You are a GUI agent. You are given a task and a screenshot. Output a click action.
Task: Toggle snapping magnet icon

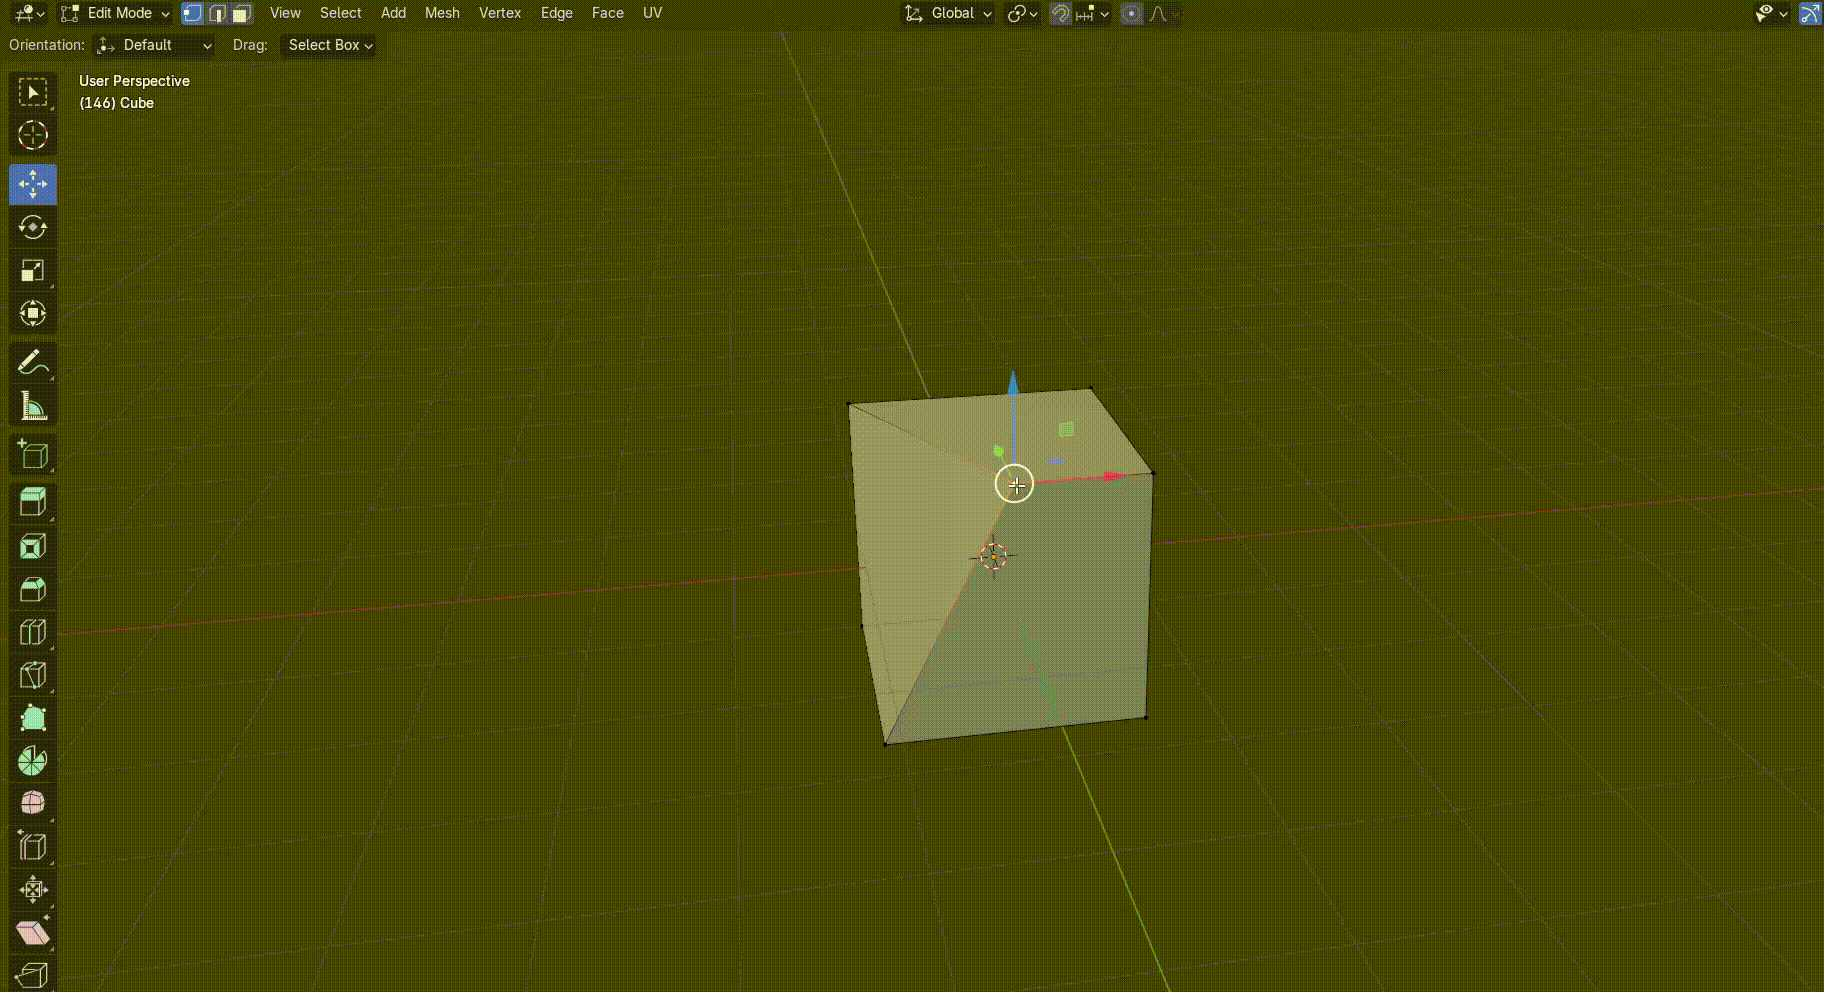(1061, 13)
